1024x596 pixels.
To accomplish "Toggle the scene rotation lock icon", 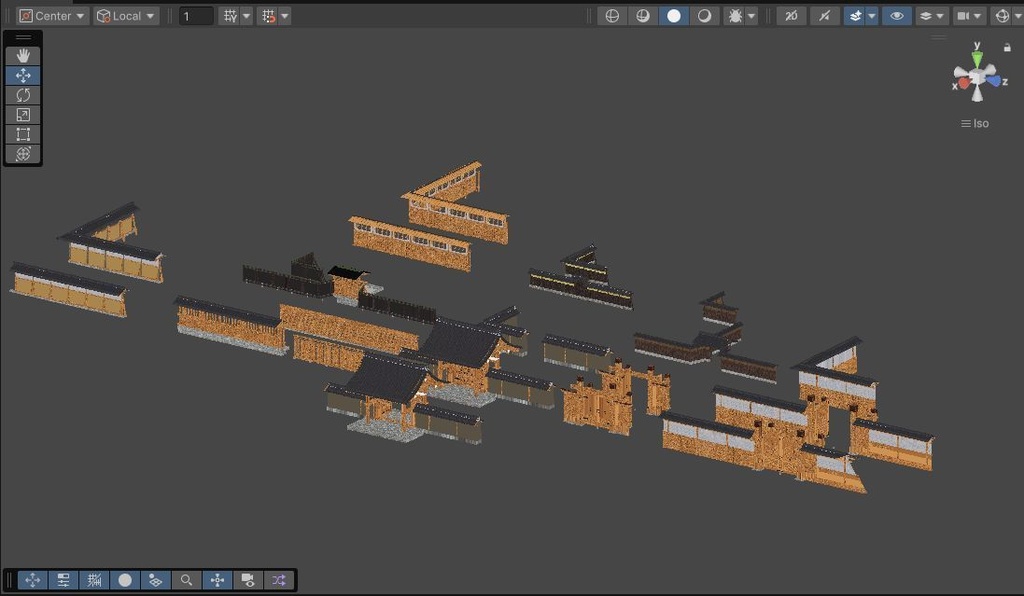I will pos(1007,47).
